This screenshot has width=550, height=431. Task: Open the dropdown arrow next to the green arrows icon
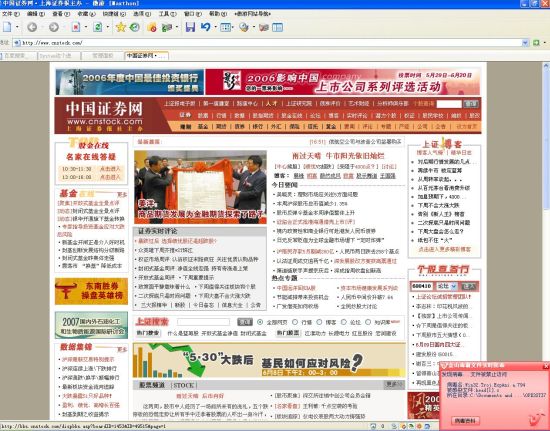176,27
